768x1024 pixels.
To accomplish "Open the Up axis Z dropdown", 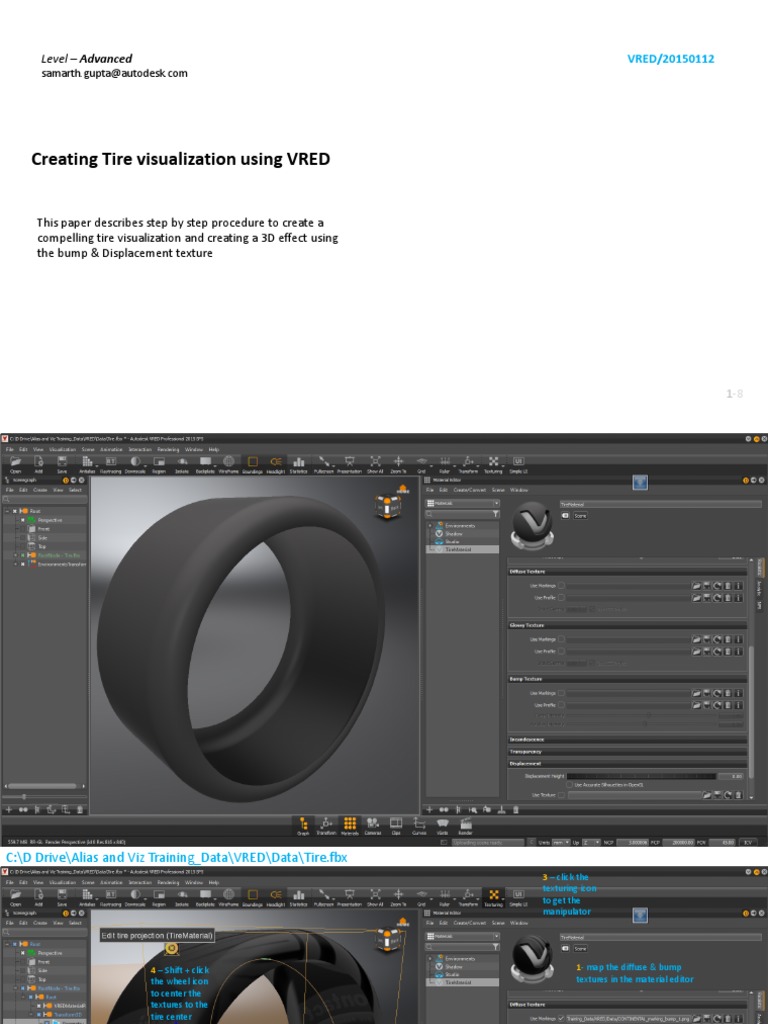I will [591, 842].
